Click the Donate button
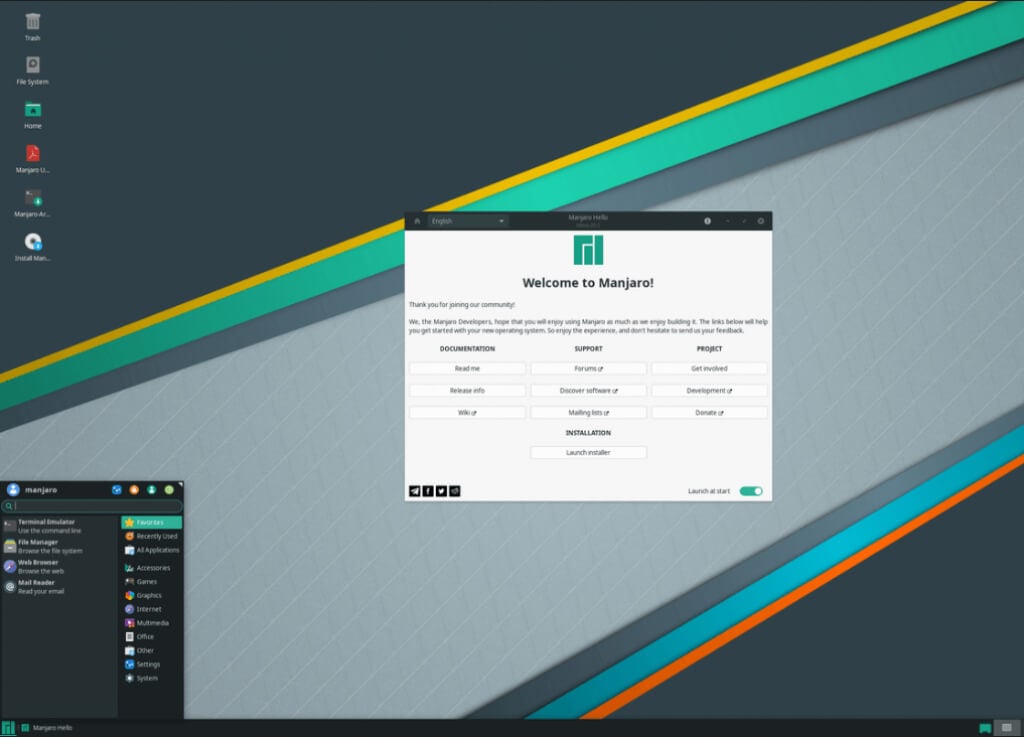 709,413
